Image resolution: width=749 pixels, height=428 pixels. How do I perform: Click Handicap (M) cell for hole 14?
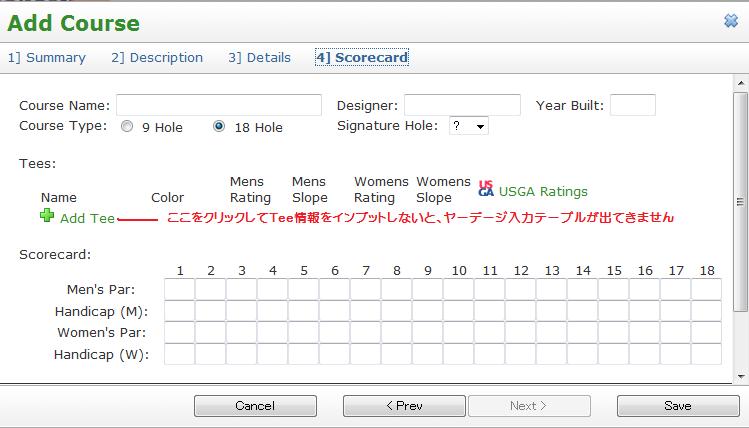(582, 311)
